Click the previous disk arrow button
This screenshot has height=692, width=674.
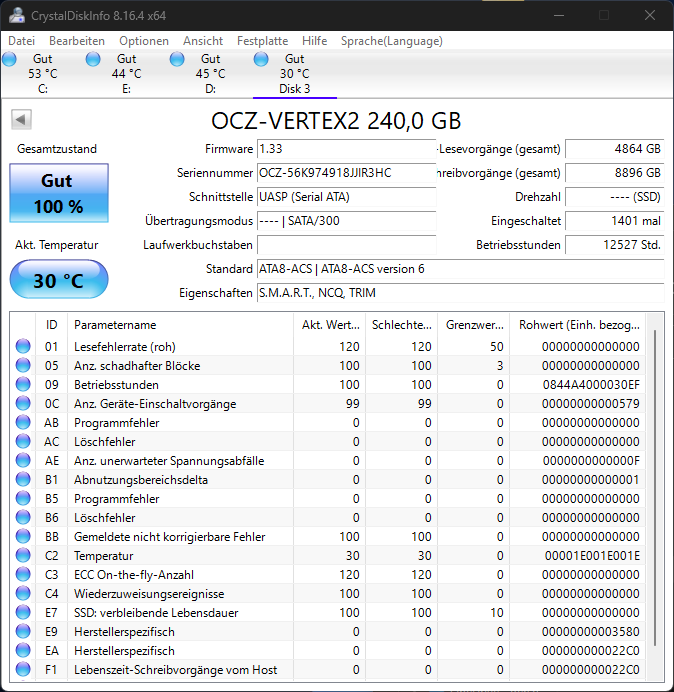click(21, 119)
